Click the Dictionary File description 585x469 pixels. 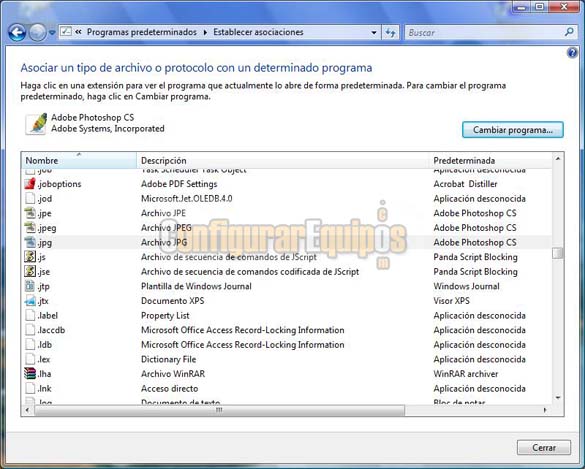point(169,359)
